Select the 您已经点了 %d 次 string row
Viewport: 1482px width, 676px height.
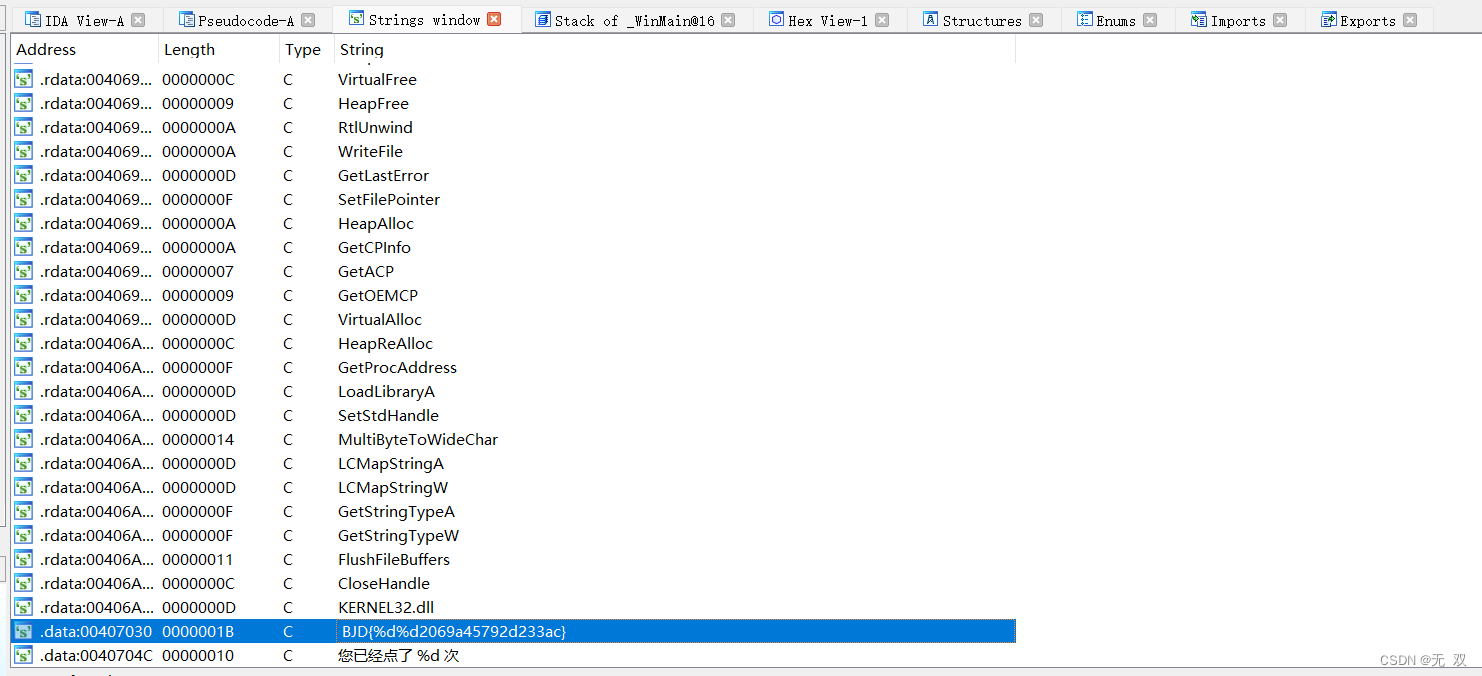click(400, 655)
